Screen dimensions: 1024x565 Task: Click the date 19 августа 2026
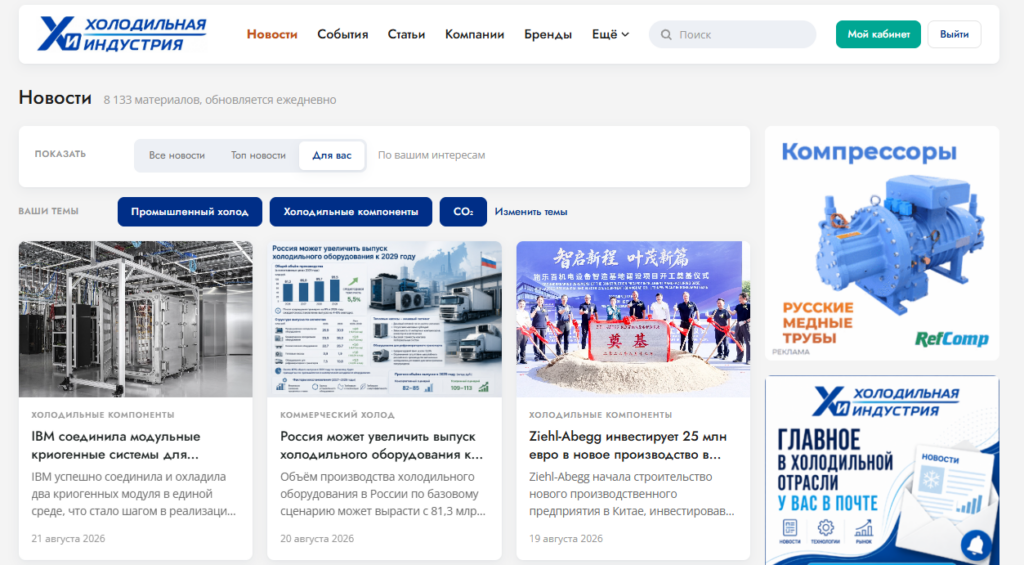click(x=566, y=538)
